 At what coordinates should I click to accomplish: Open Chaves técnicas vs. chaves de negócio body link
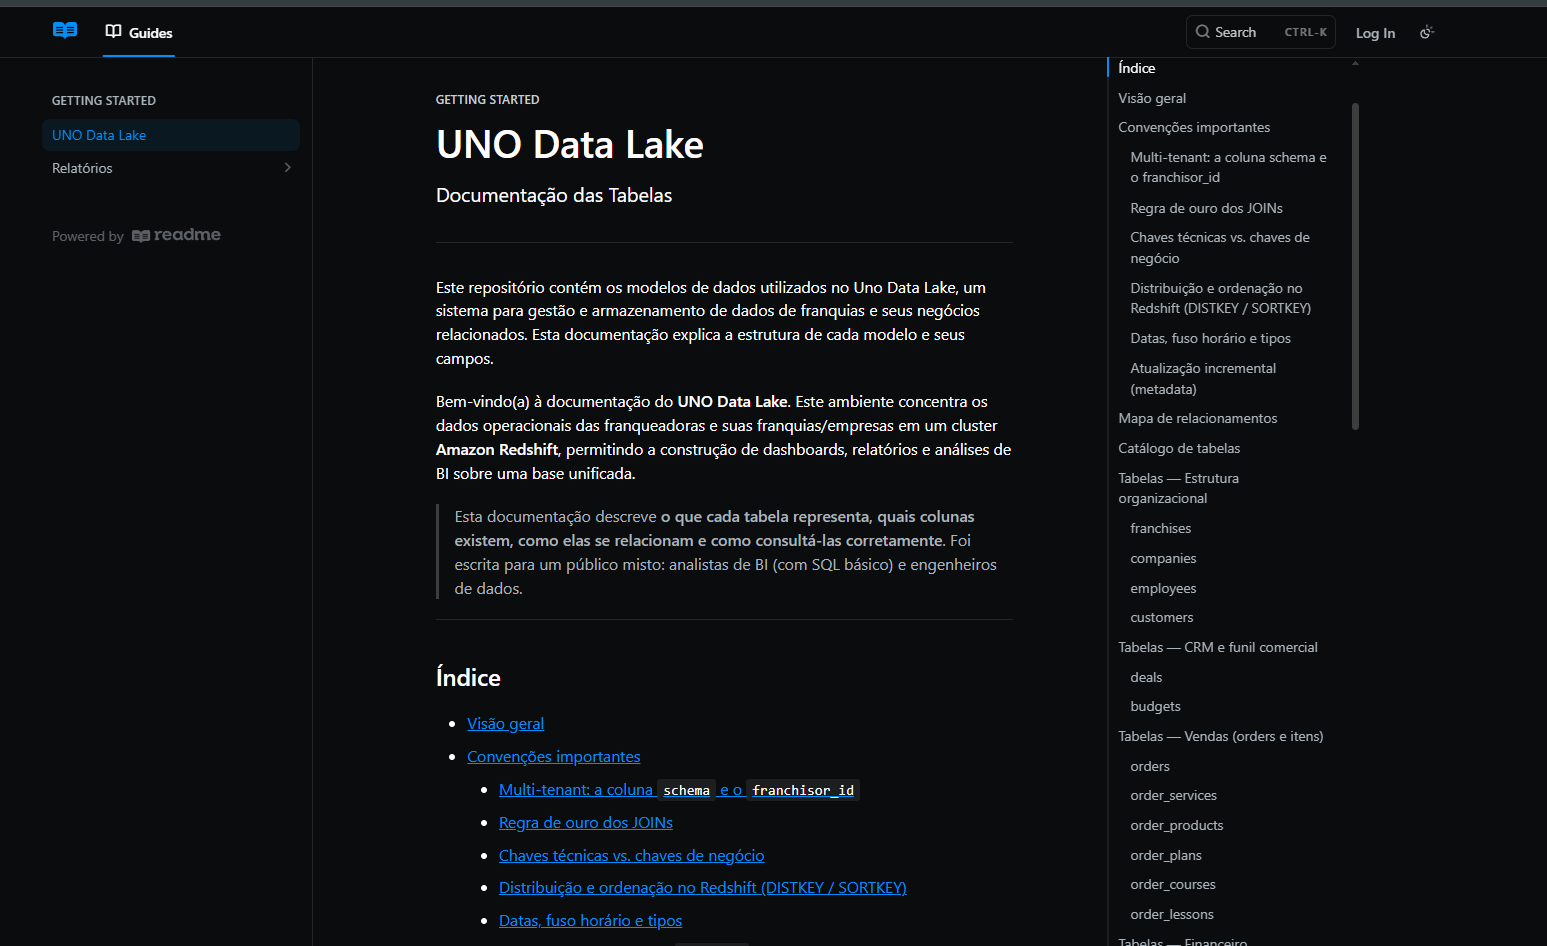pos(631,856)
